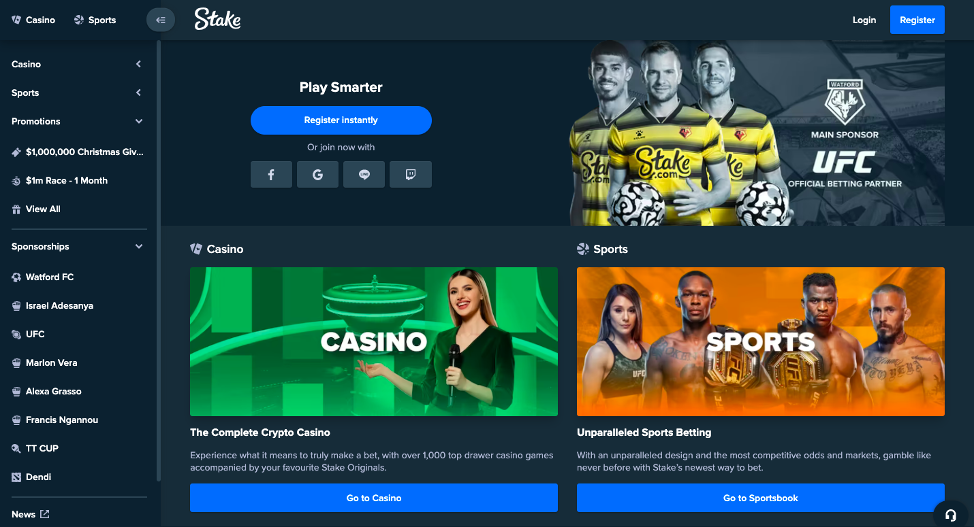Click the CASINO banner thumbnail

(374, 341)
